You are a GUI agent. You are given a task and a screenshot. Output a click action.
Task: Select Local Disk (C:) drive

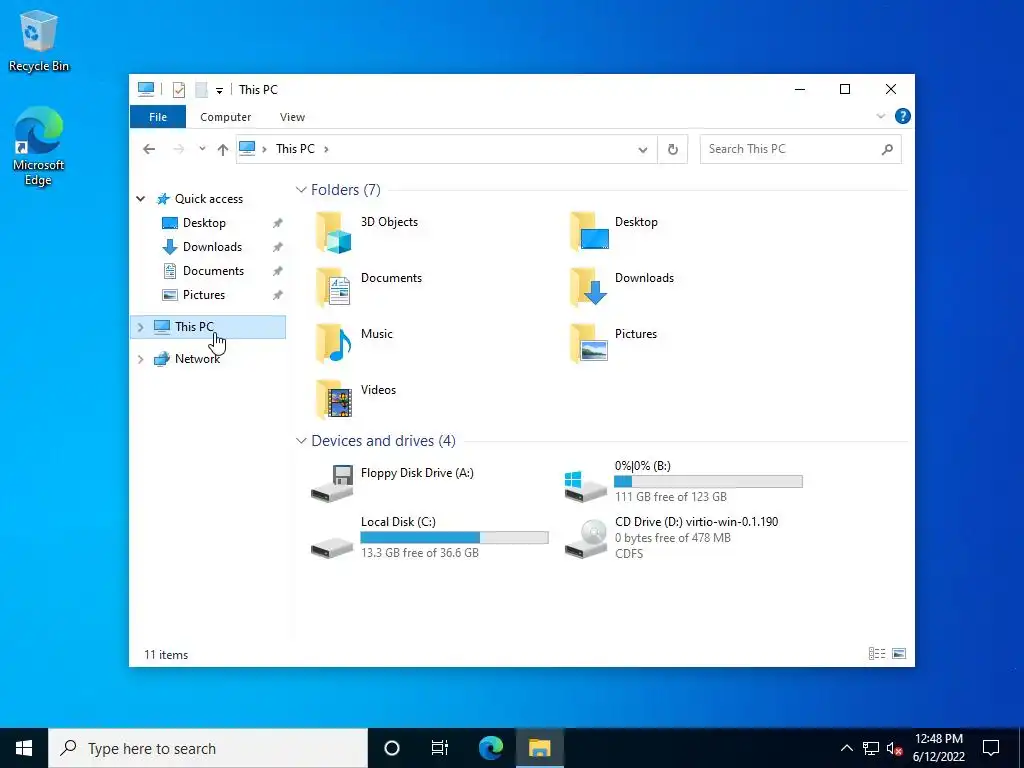pos(429,537)
